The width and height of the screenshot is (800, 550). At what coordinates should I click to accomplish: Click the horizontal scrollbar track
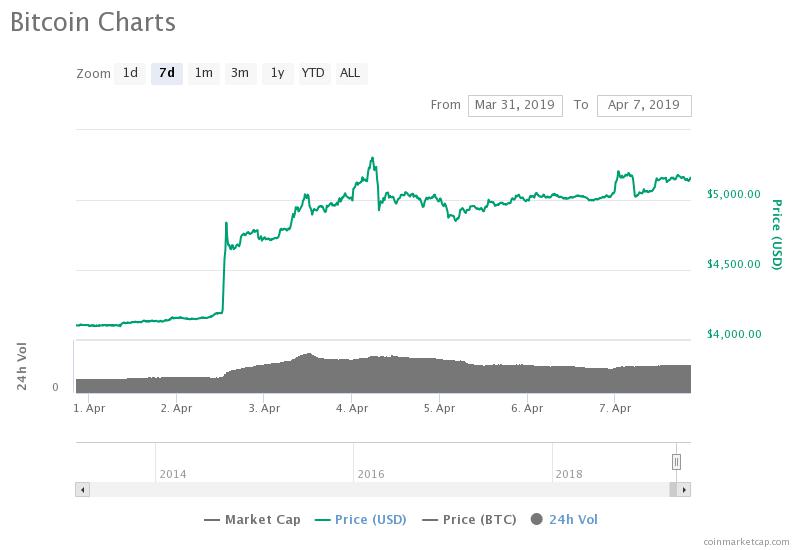[380, 490]
